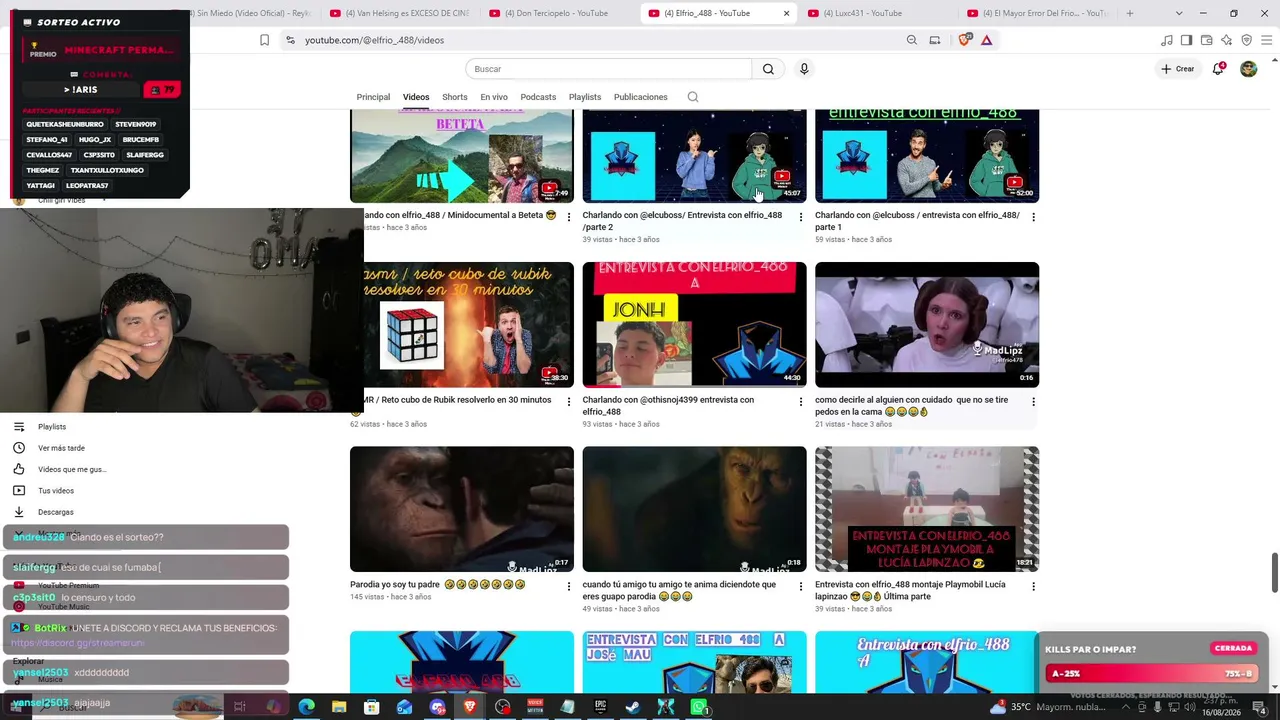Open the channel Publicaciones tab
Image resolution: width=1280 pixels, height=720 pixels.
(x=641, y=97)
